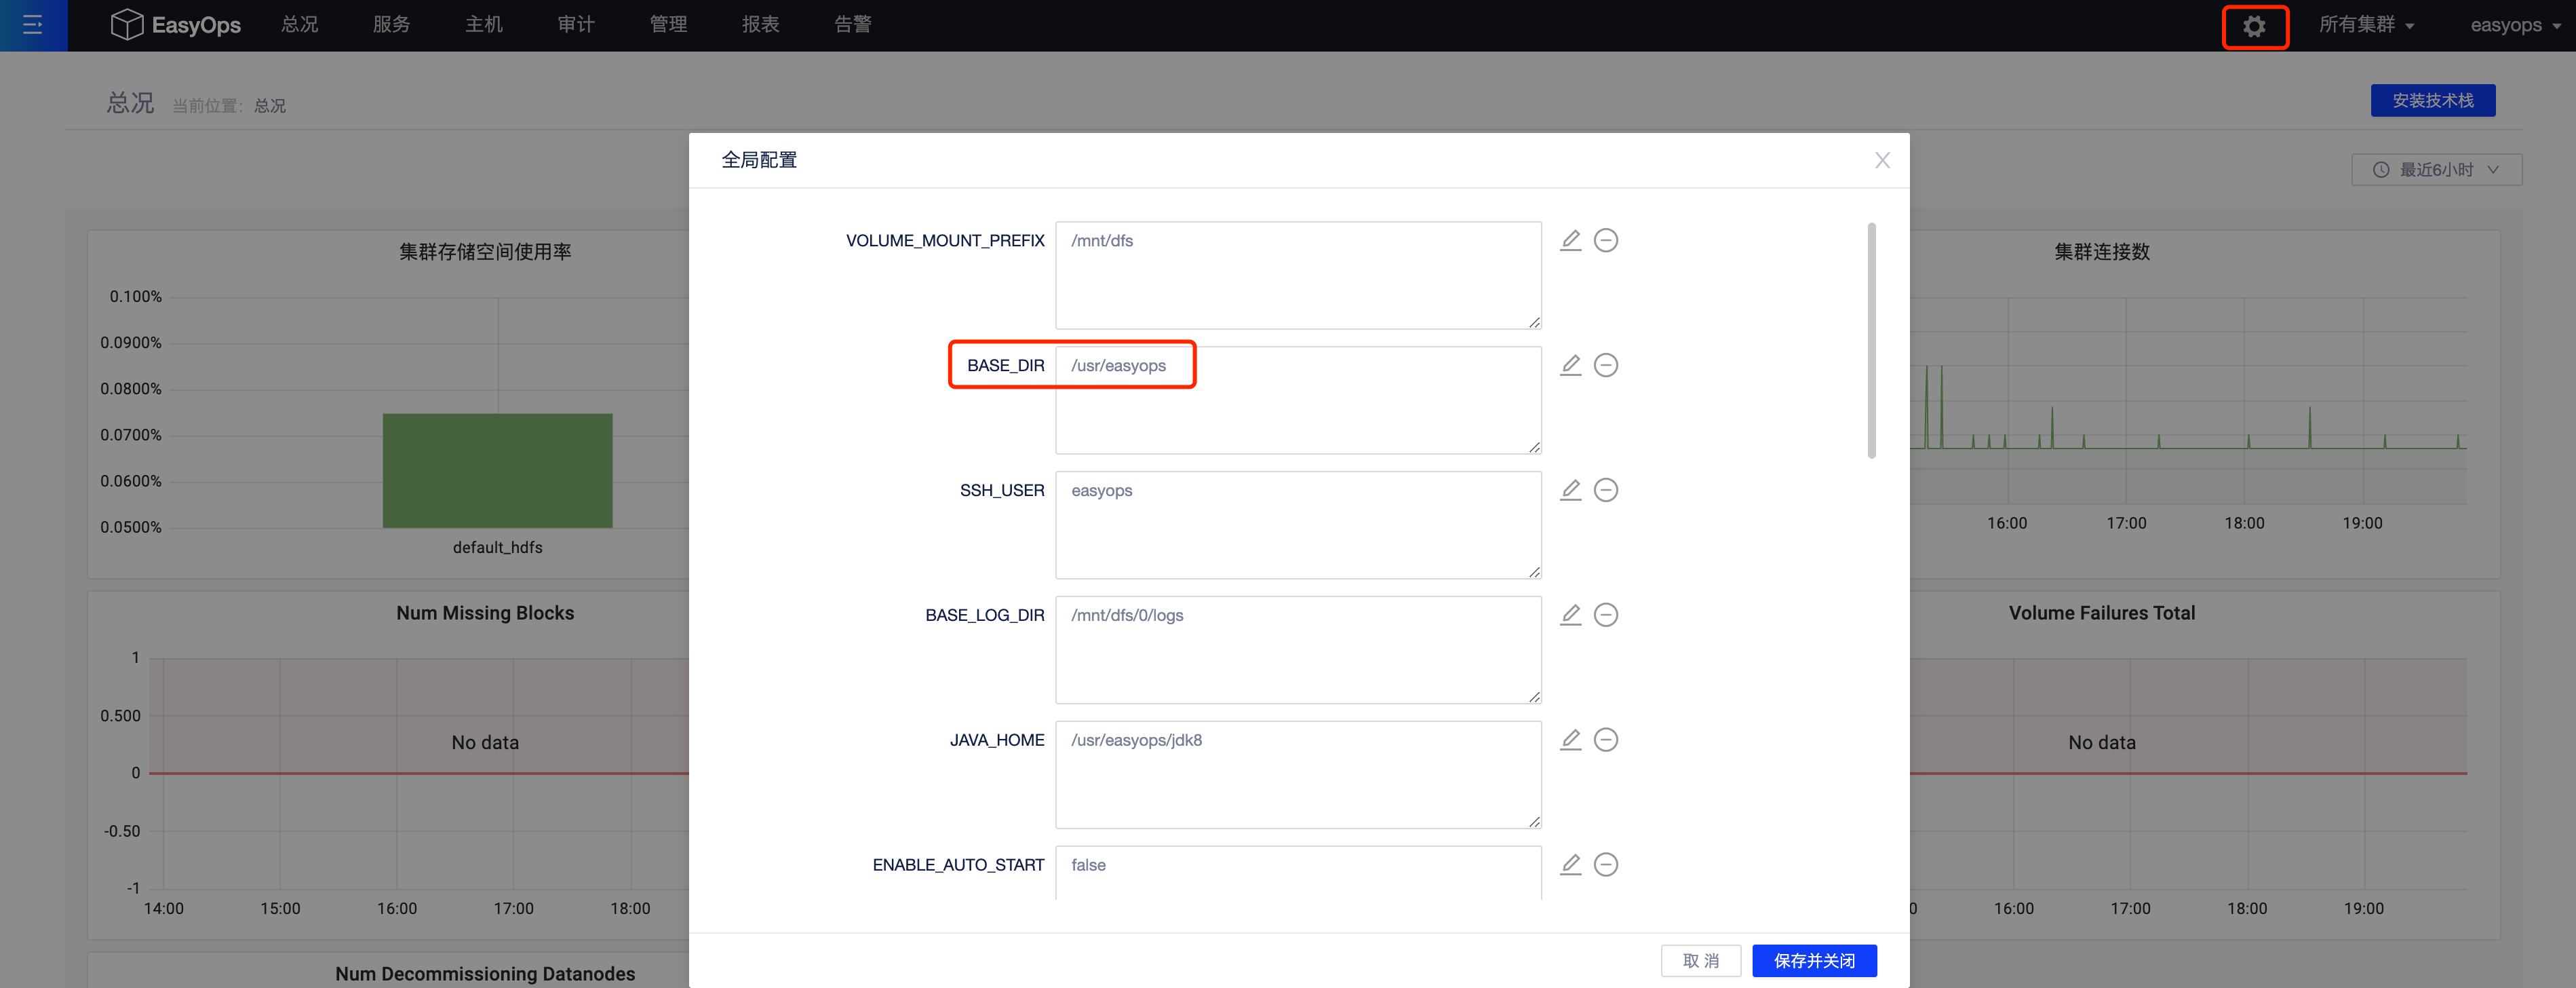Image resolution: width=2576 pixels, height=988 pixels.
Task: Open the settings gear in the top bar
Action: [x=2254, y=25]
